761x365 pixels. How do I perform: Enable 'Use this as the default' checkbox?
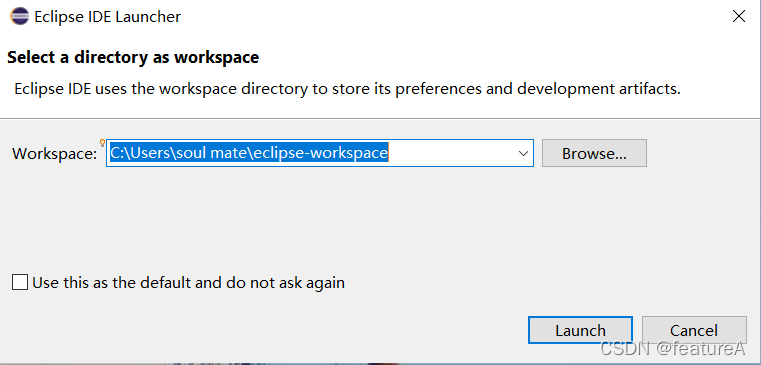point(20,282)
